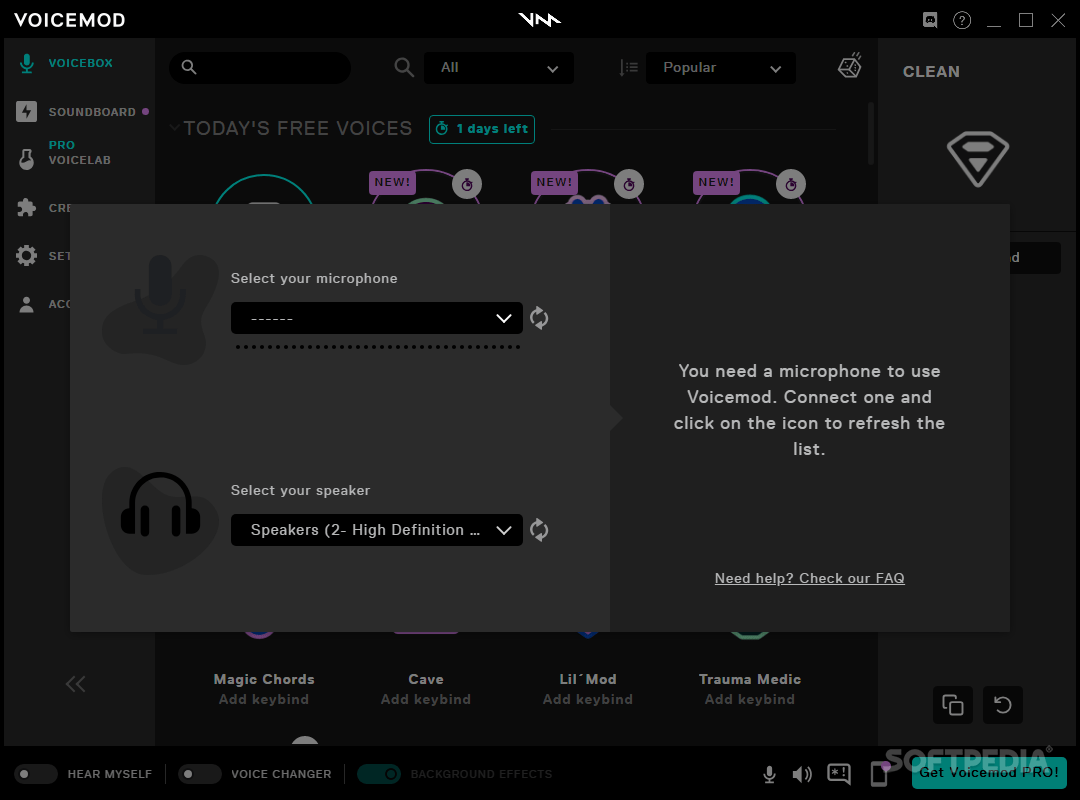
Task: Select the Trauma Medic voice label
Action: pyautogui.click(x=749, y=679)
